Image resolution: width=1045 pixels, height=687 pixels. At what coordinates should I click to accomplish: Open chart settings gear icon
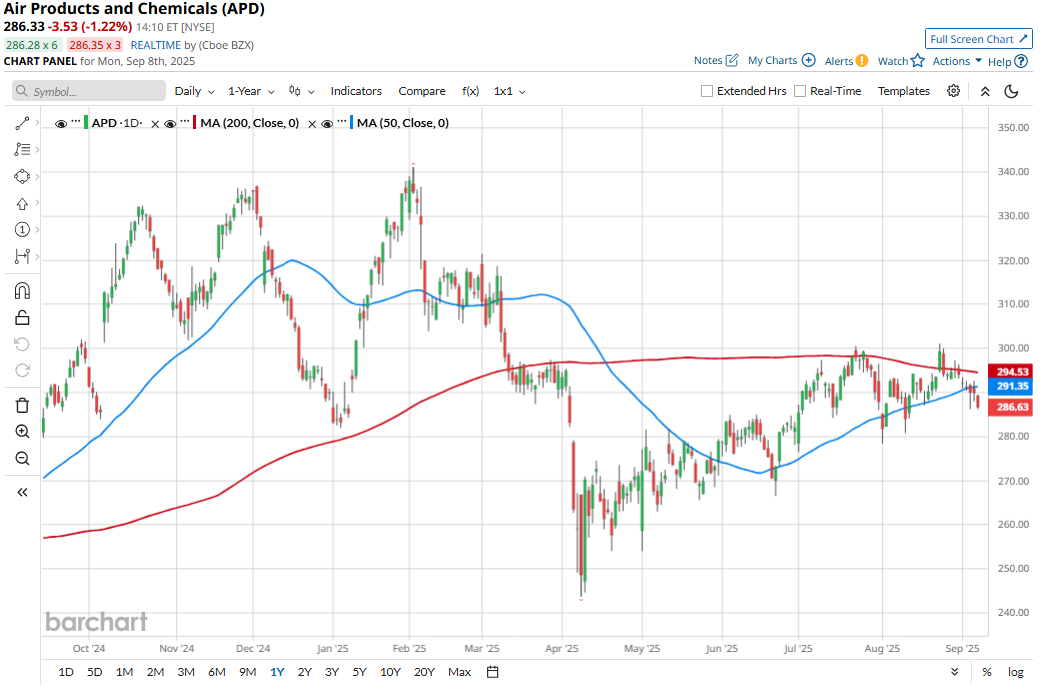tap(954, 91)
